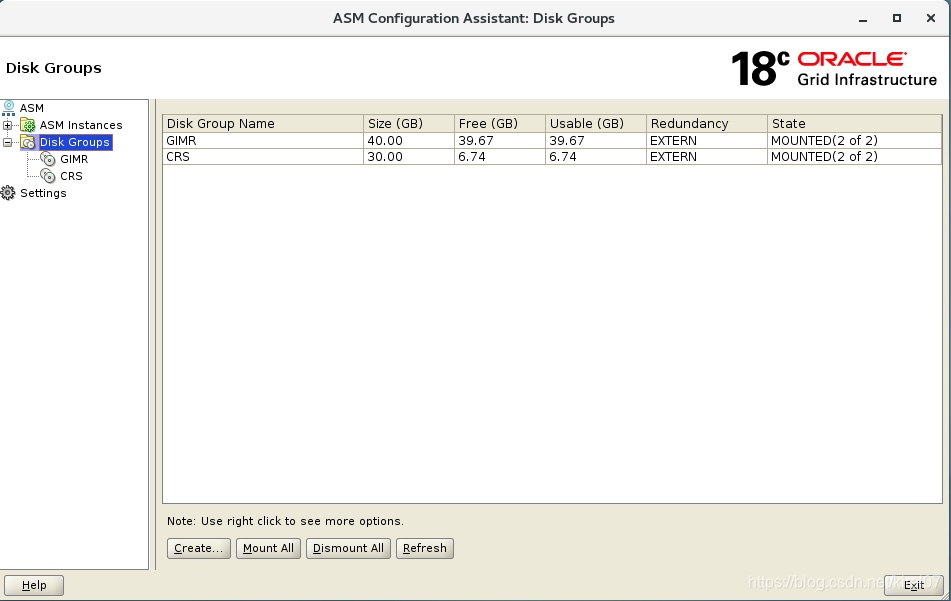Expand the ASM Instances tree node

pyautogui.click(x=7, y=126)
